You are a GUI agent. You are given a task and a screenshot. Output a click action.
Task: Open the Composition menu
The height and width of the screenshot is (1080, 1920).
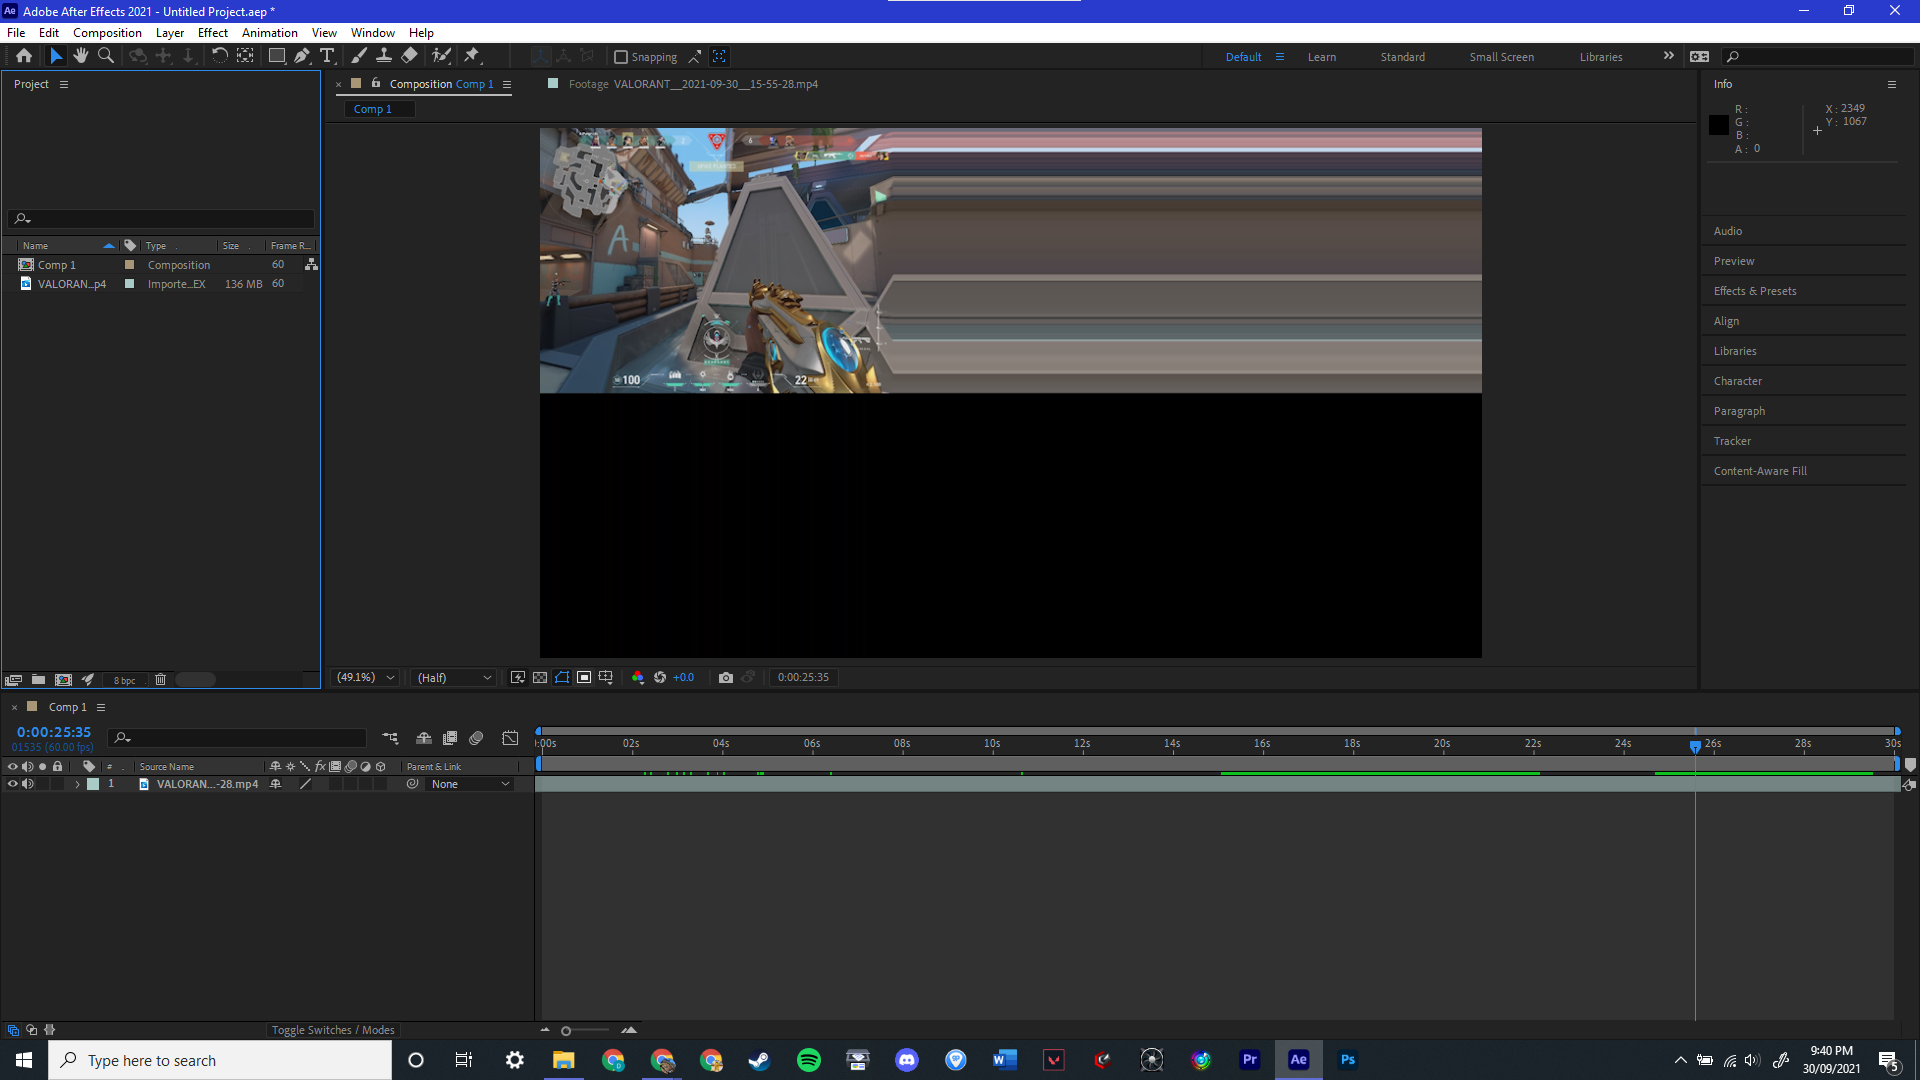107,33
